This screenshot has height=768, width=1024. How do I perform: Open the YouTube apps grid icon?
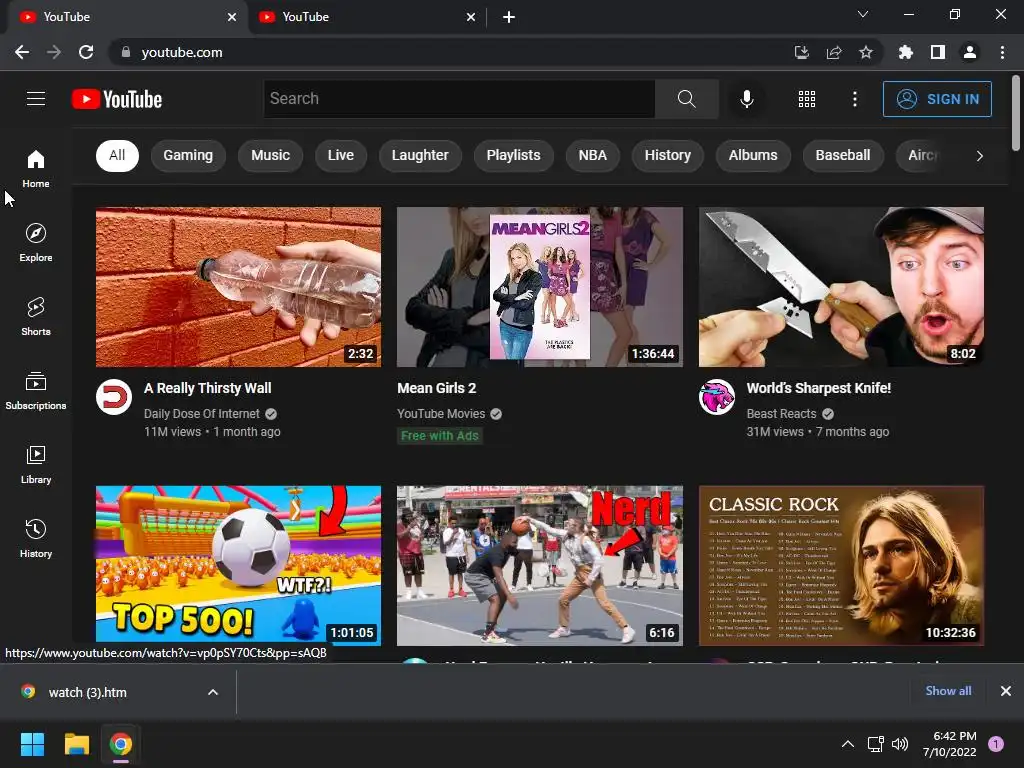click(807, 99)
